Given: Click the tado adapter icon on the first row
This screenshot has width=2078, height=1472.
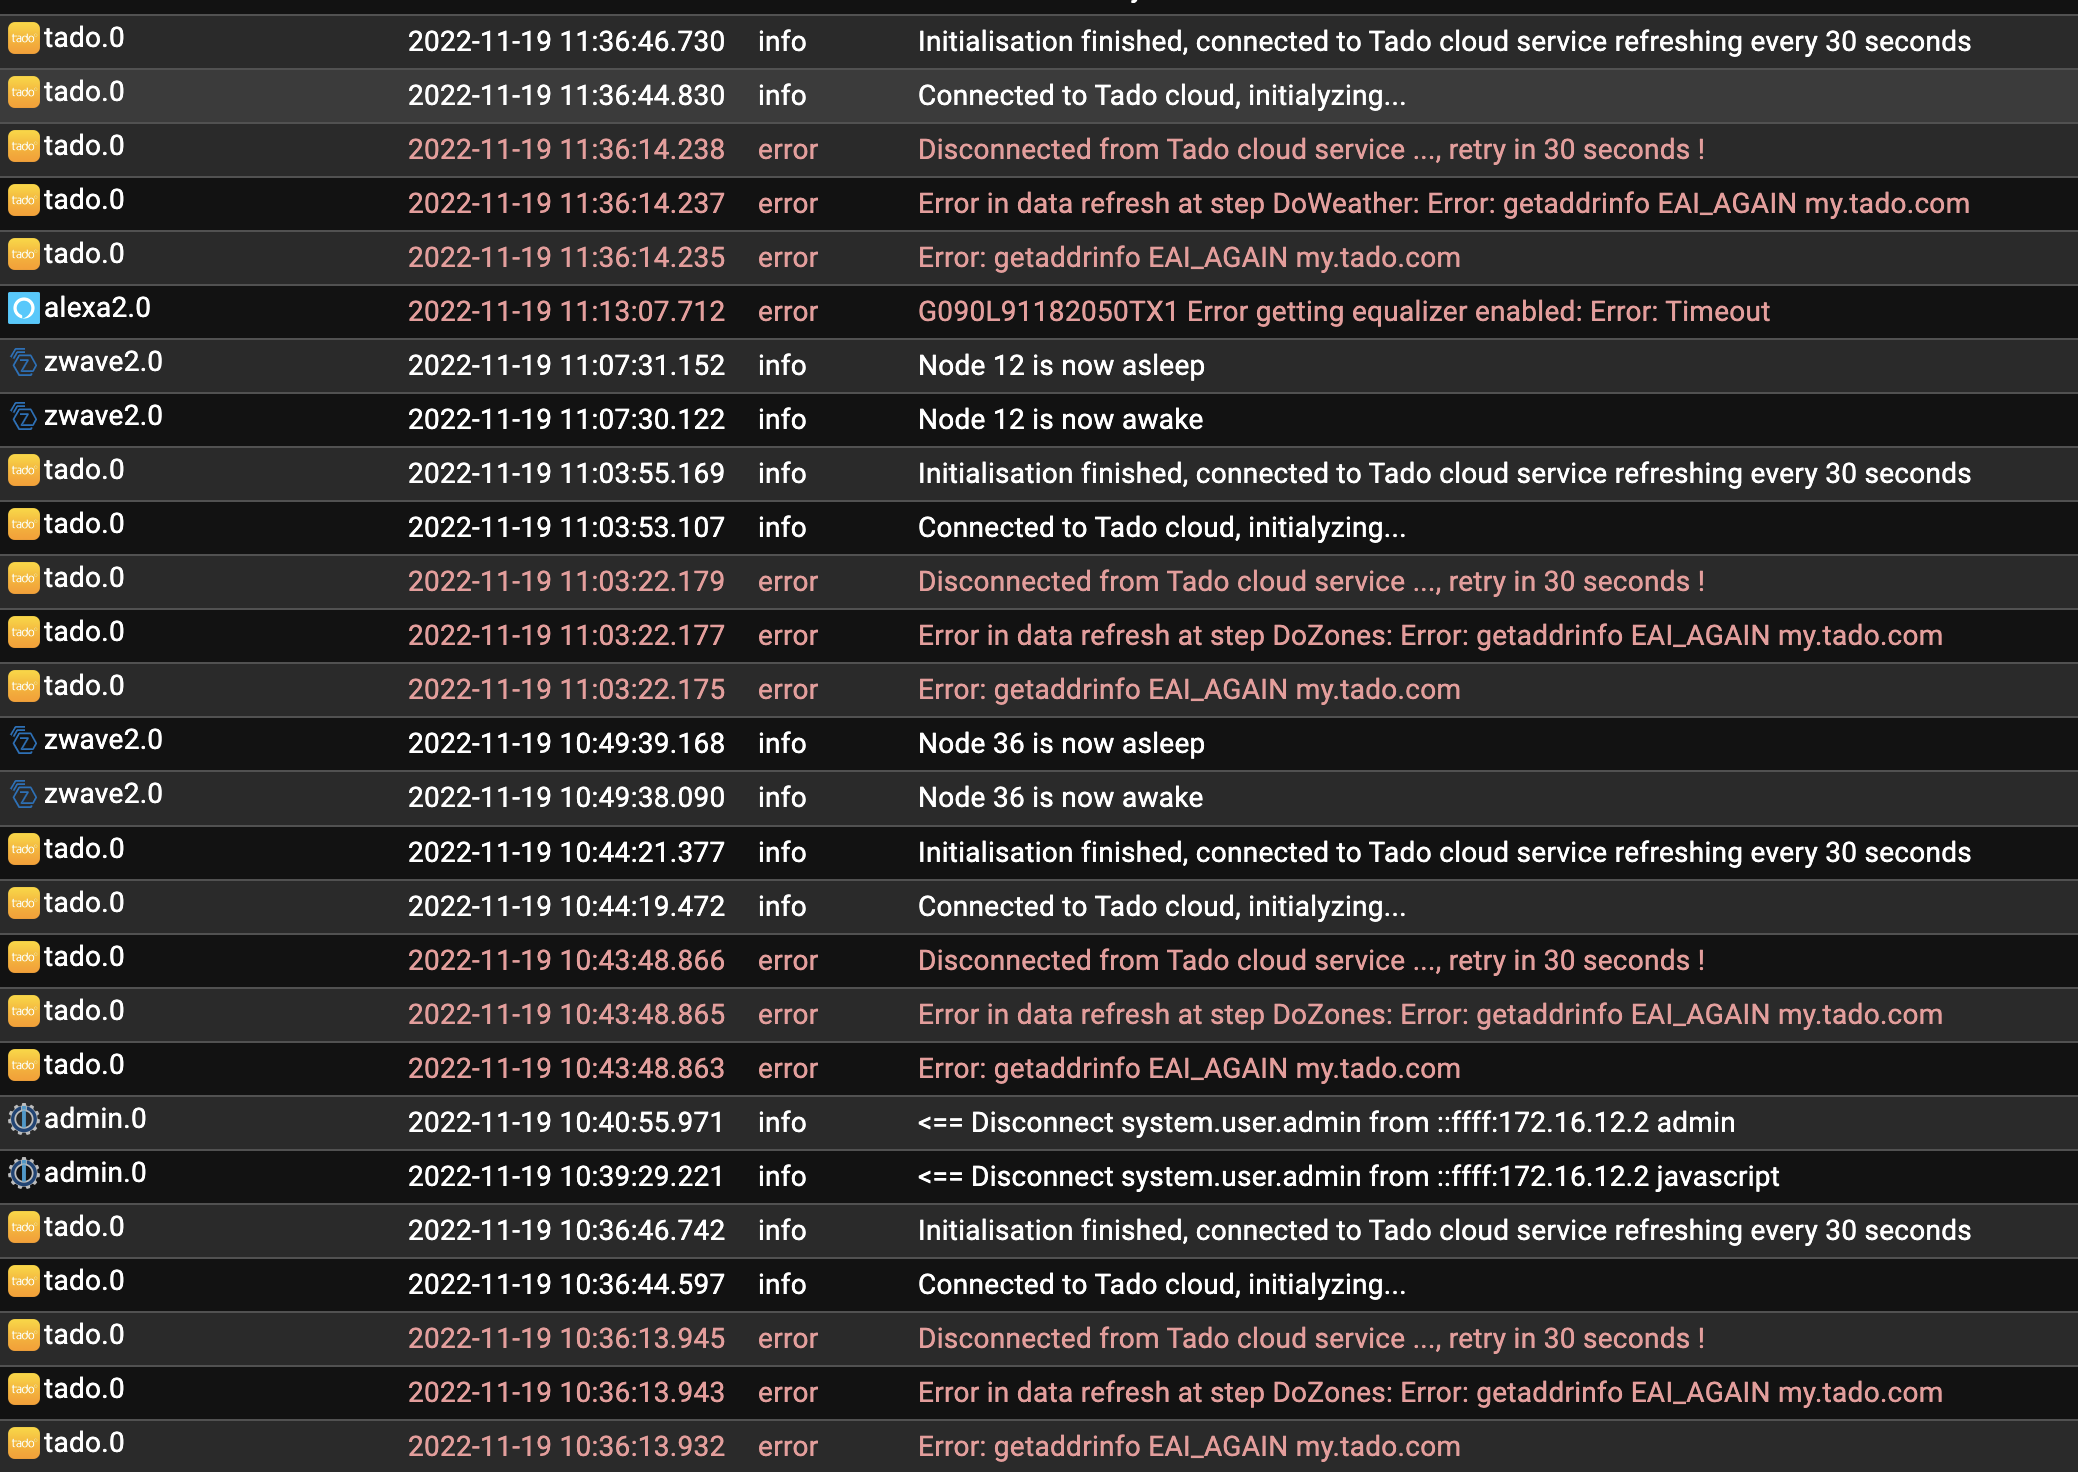Looking at the screenshot, I should [22, 39].
